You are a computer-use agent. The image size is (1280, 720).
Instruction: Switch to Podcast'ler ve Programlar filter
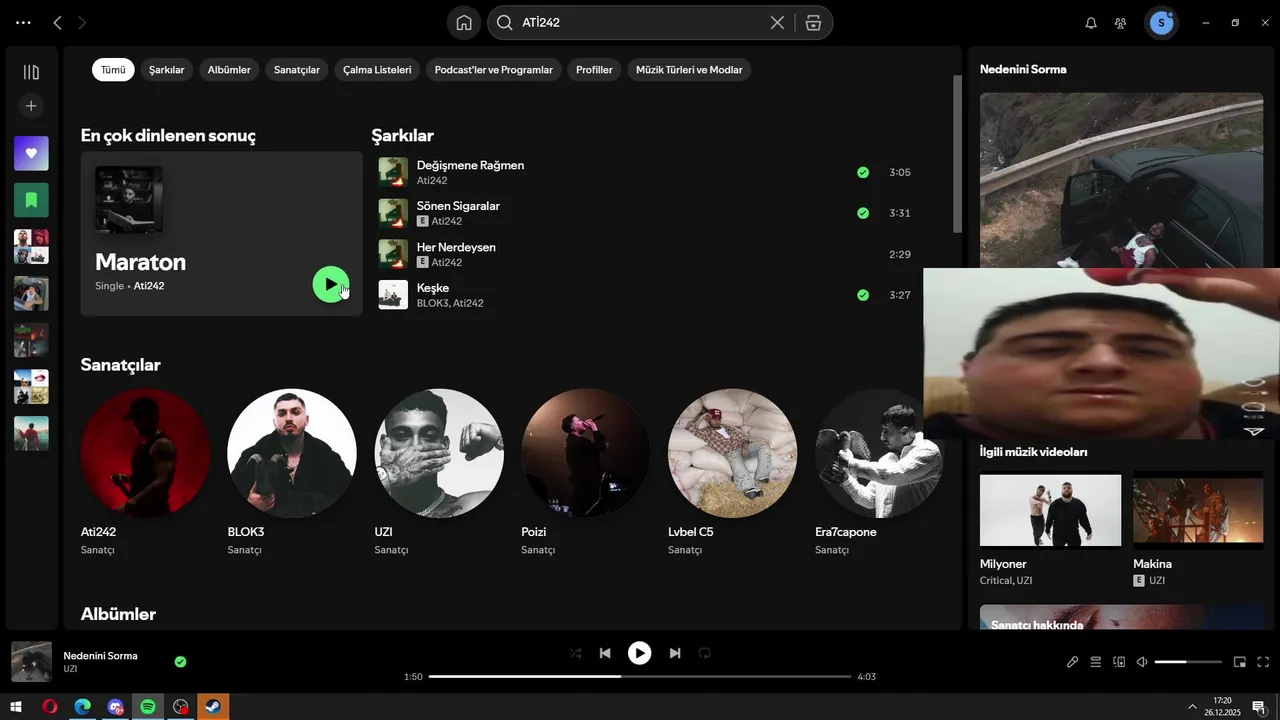pos(494,70)
